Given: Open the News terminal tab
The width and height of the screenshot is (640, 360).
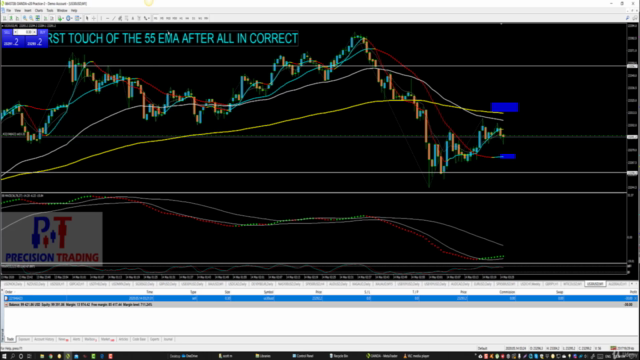Looking at the screenshot, I should click(x=63, y=339).
